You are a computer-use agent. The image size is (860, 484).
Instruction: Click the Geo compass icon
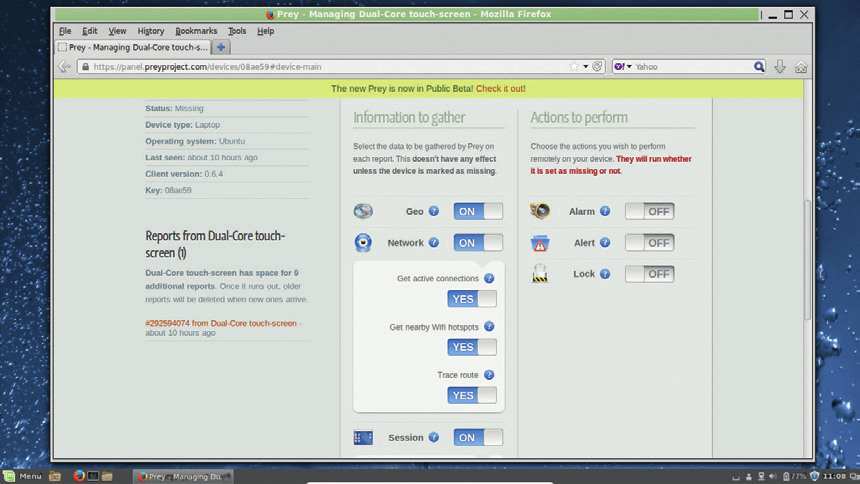tap(363, 211)
